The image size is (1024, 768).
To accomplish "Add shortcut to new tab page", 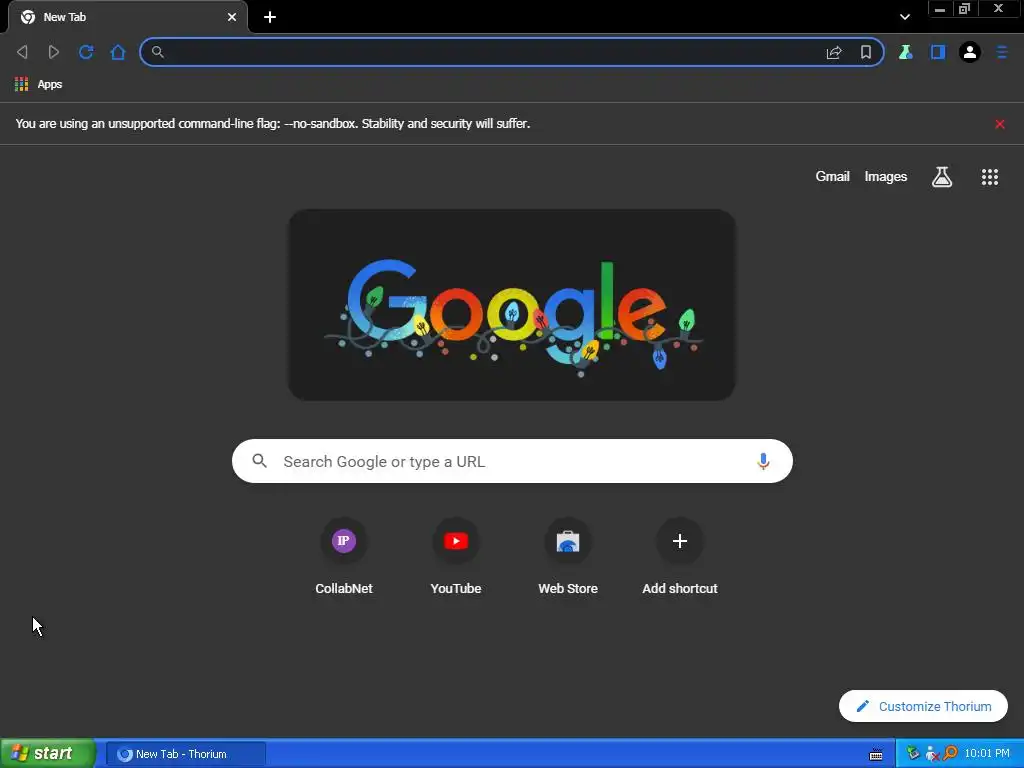I will 680,556.
